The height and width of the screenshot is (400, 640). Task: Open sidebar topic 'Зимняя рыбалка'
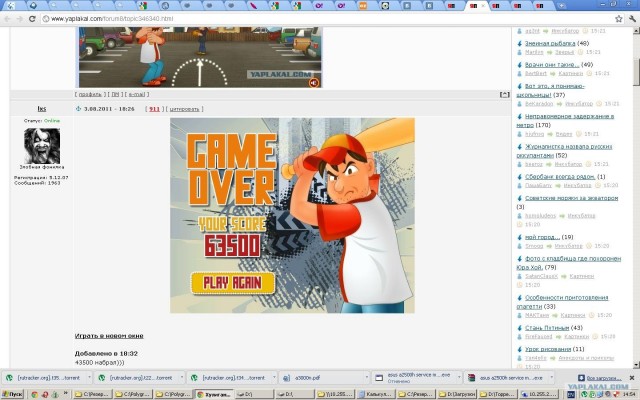point(550,43)
